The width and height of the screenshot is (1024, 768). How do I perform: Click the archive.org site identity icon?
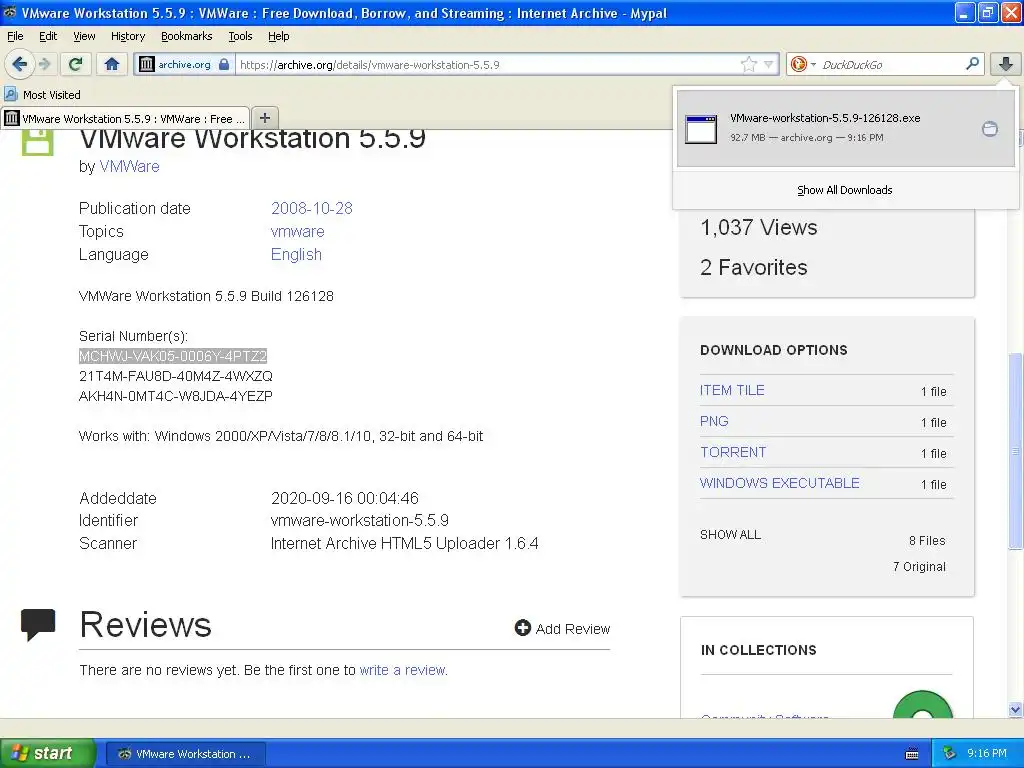(x=147, y=64)
